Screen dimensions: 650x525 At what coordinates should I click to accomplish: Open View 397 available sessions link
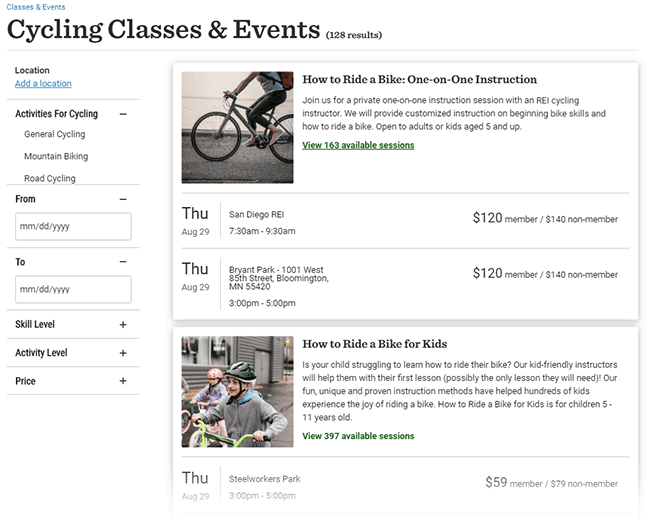(x=358, y=436)
